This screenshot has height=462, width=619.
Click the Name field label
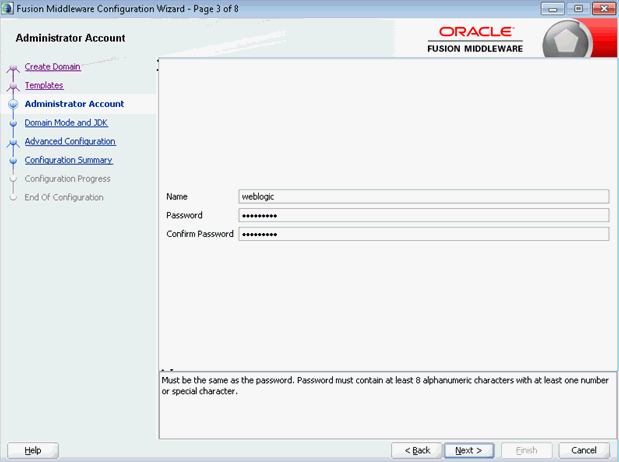pos(176,197)
